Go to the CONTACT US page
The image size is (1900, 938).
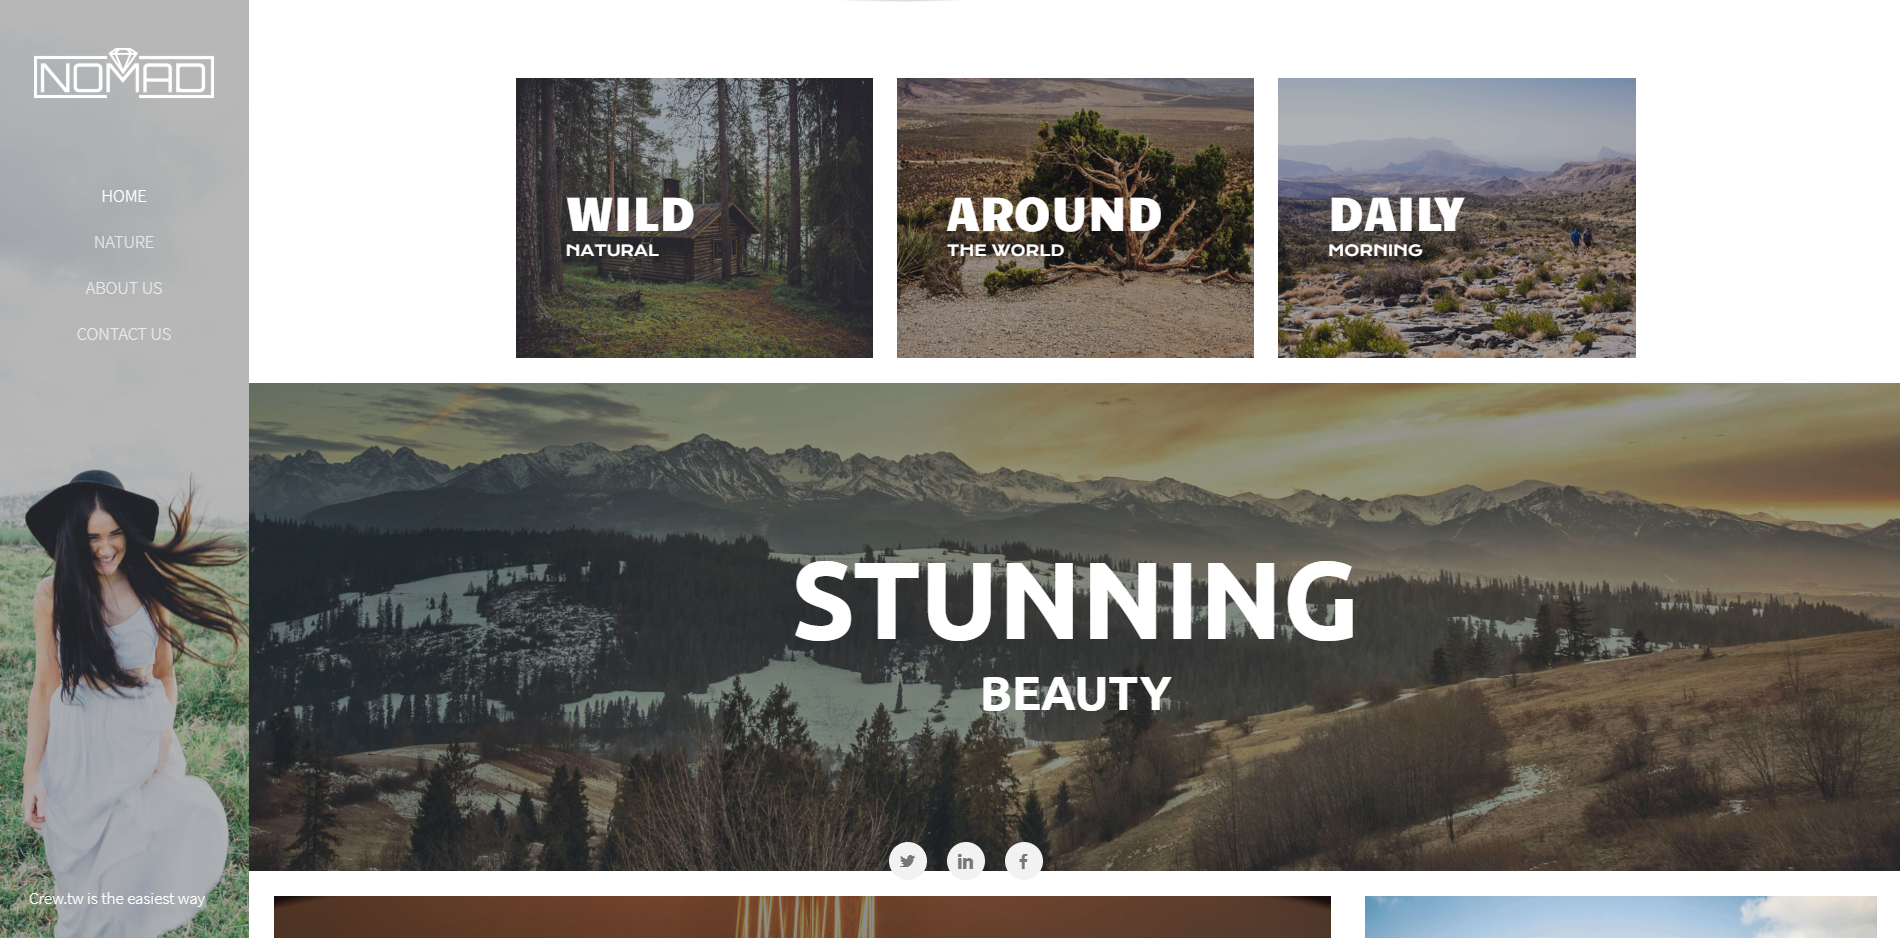(124, 334)
